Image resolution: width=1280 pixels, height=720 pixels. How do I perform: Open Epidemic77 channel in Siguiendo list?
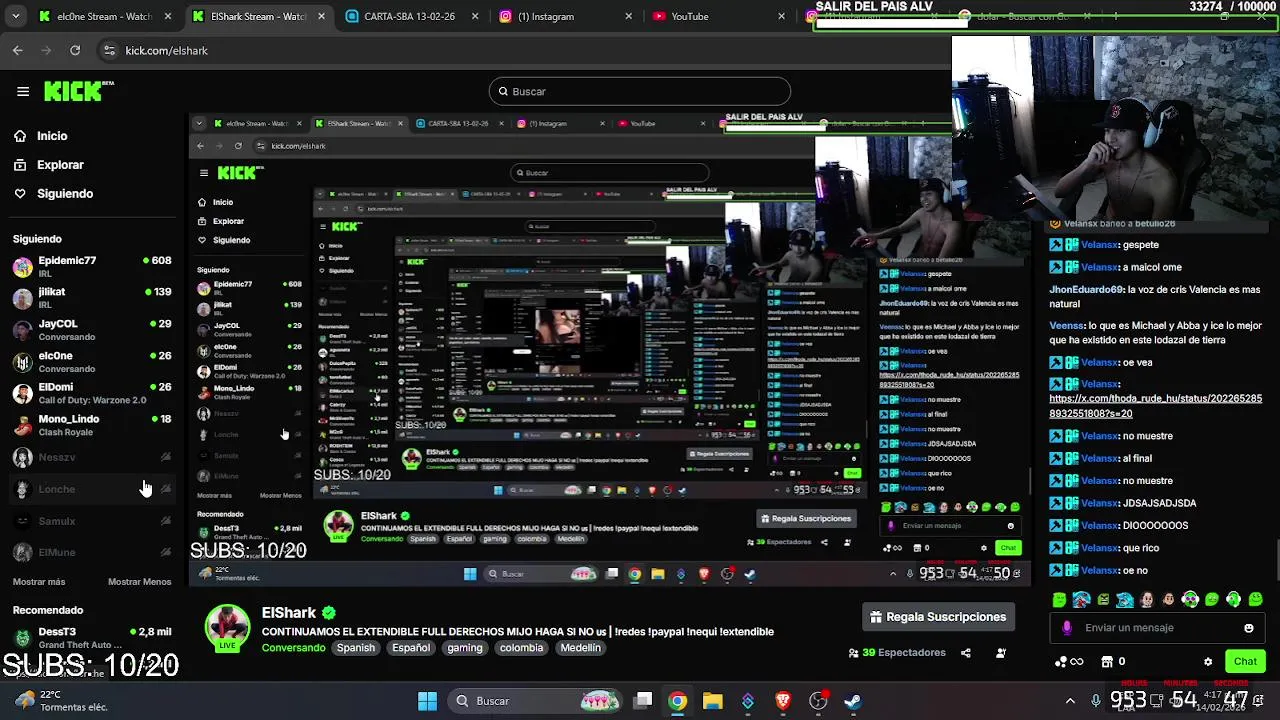point(92,266)
